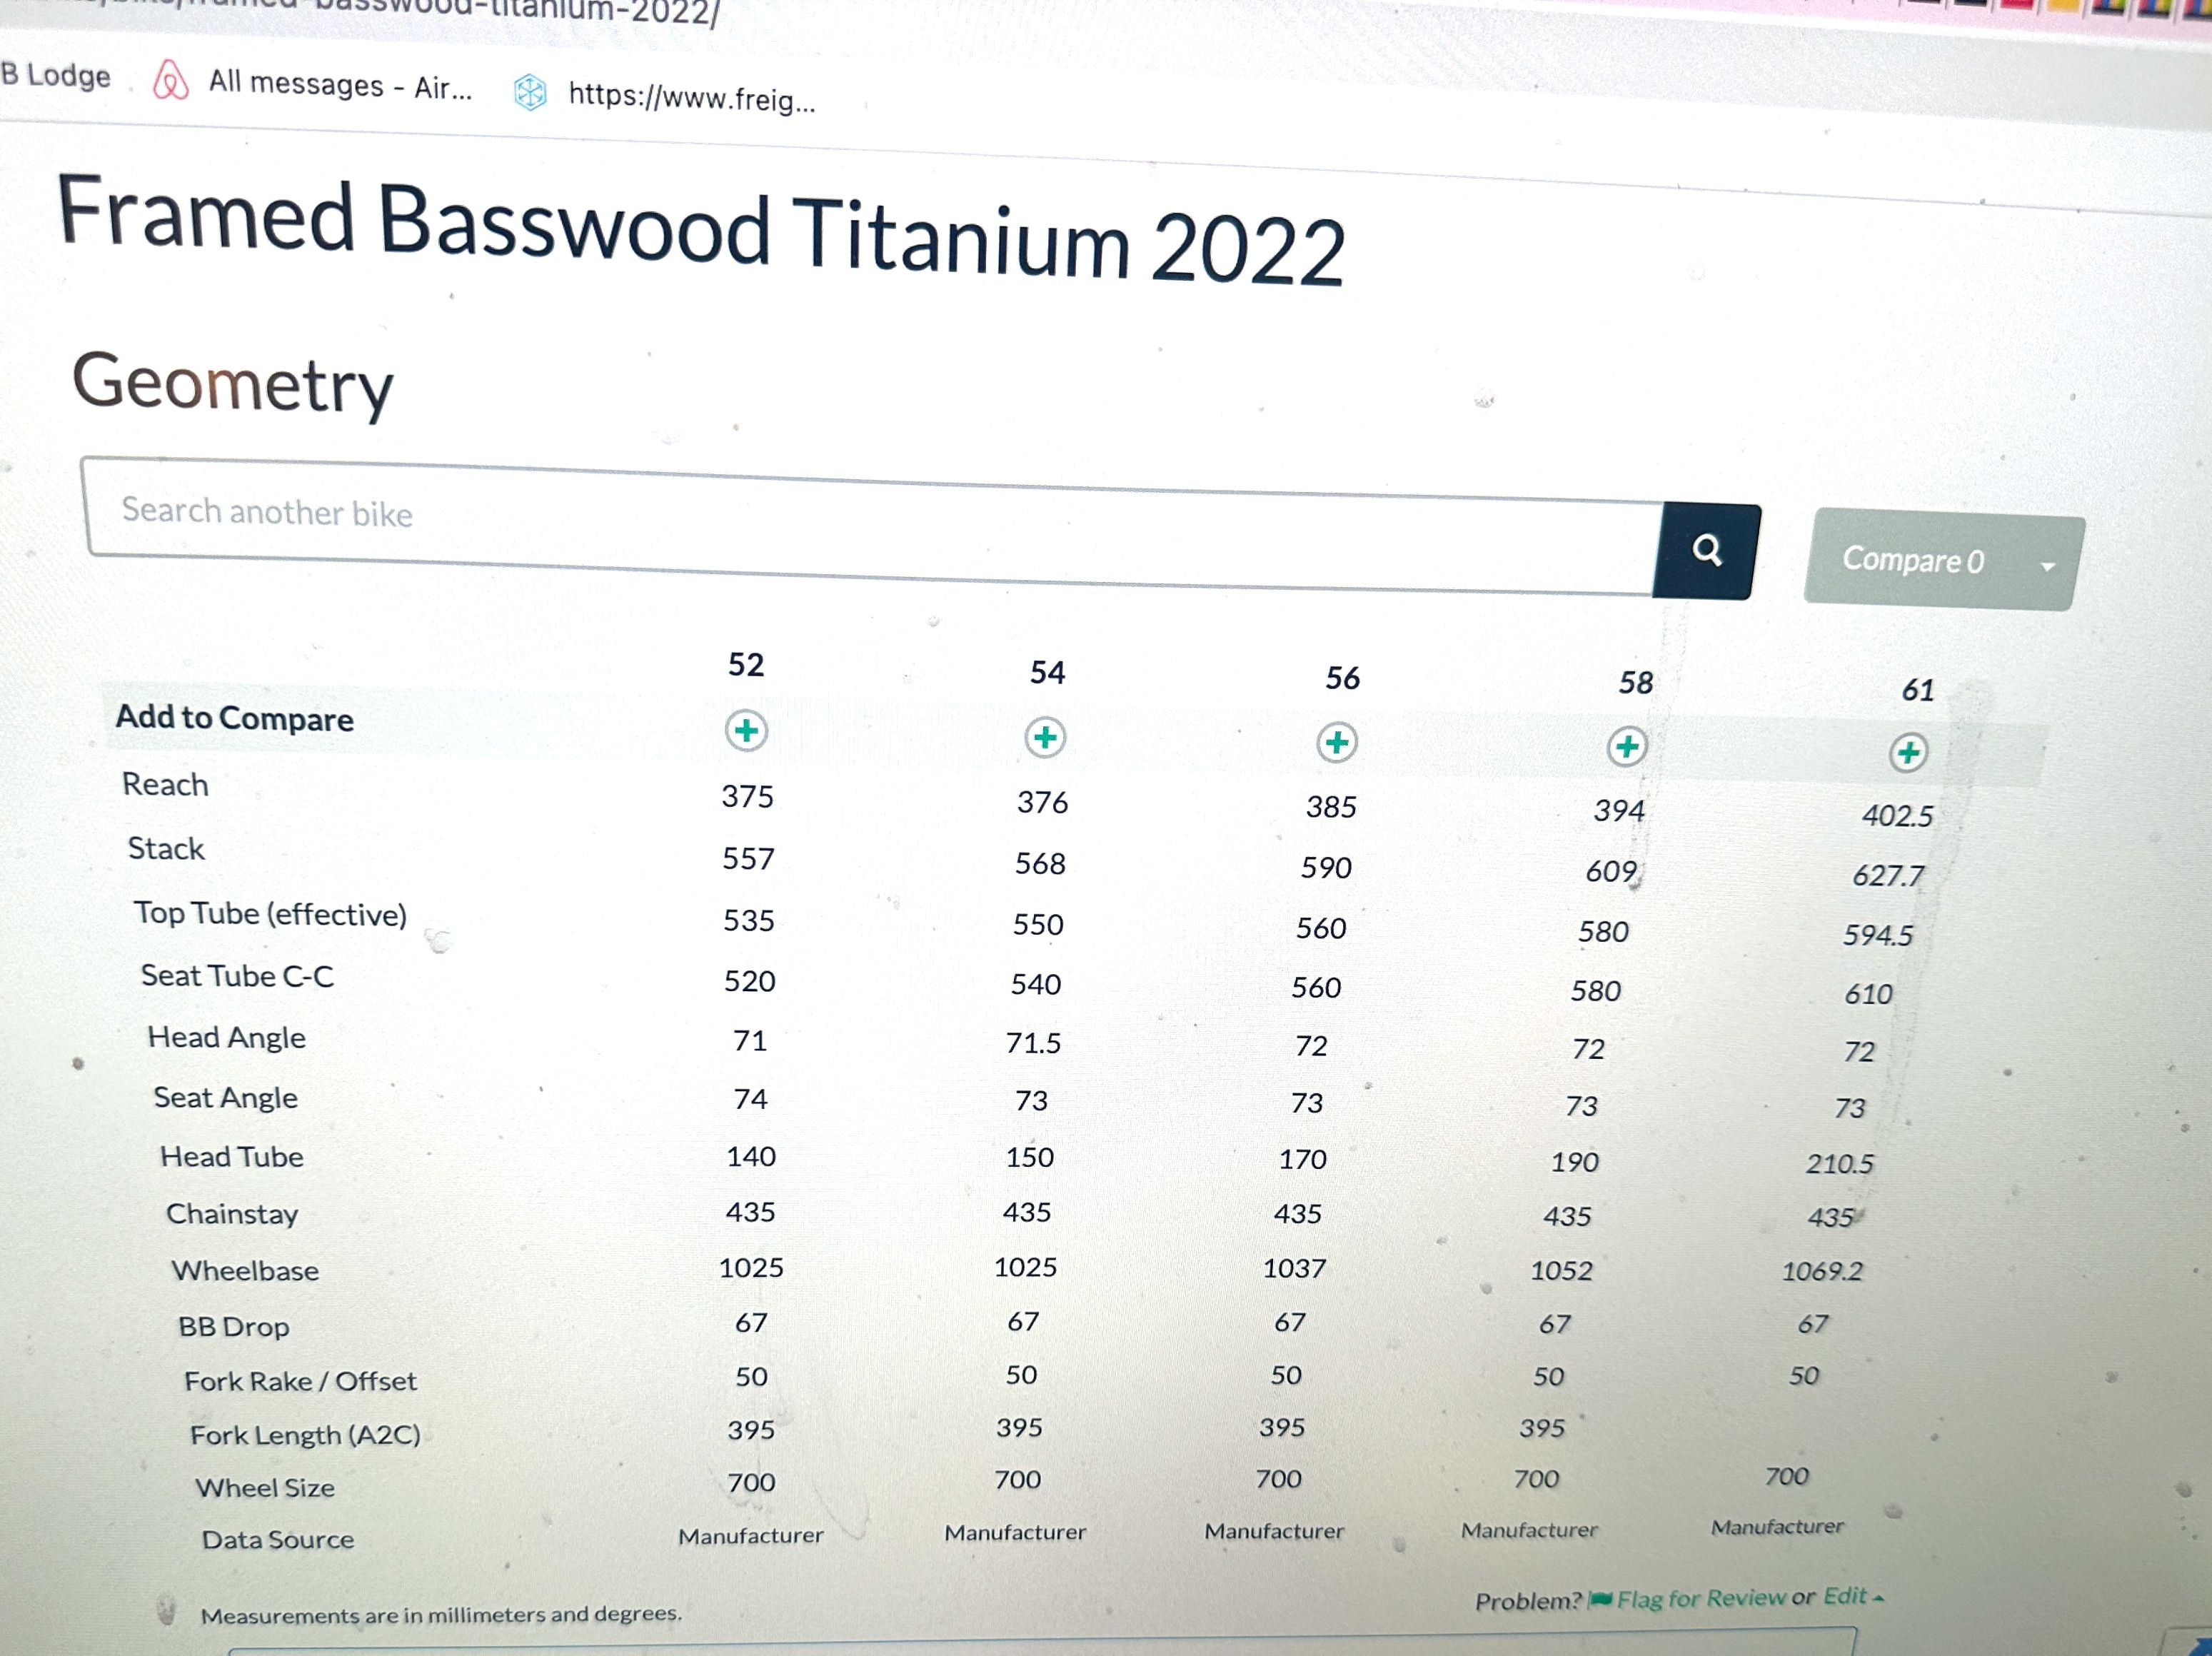2212x1656 pixels.
Task: Click the Fork Rake / Offset label
Action: tap(300, 1382)
